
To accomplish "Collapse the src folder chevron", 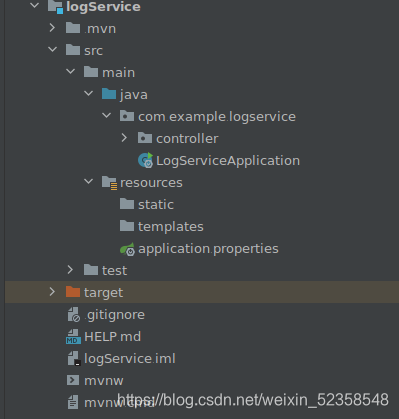I will pos(52,50).
